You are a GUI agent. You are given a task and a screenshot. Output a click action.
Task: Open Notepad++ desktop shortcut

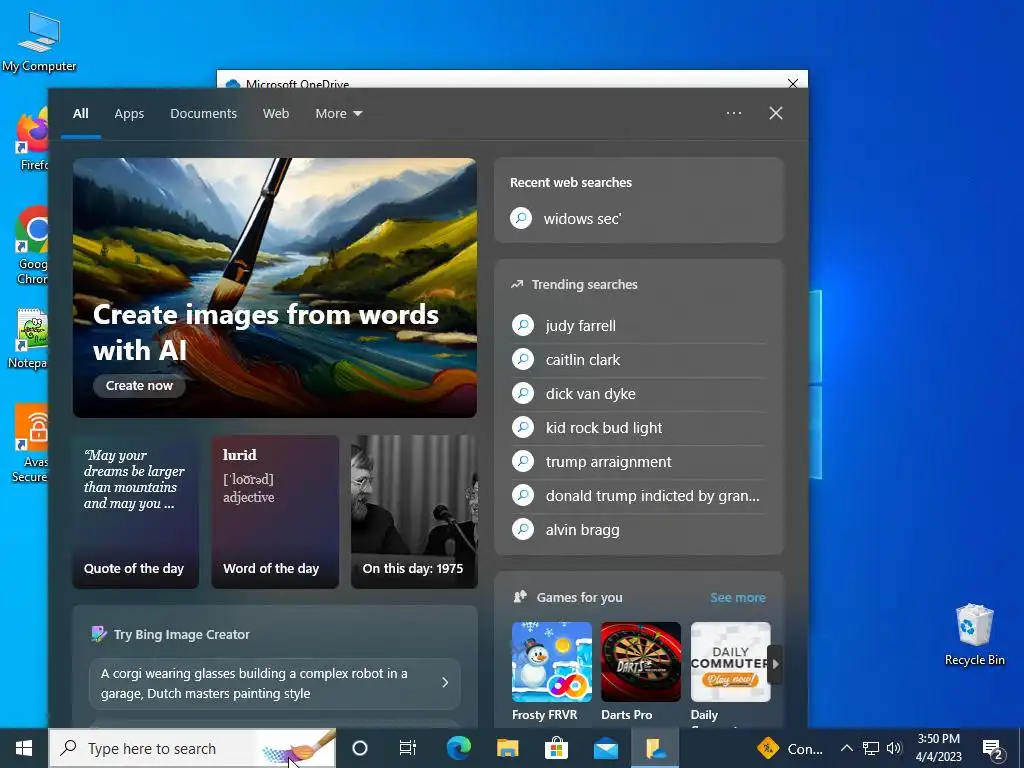29,338
